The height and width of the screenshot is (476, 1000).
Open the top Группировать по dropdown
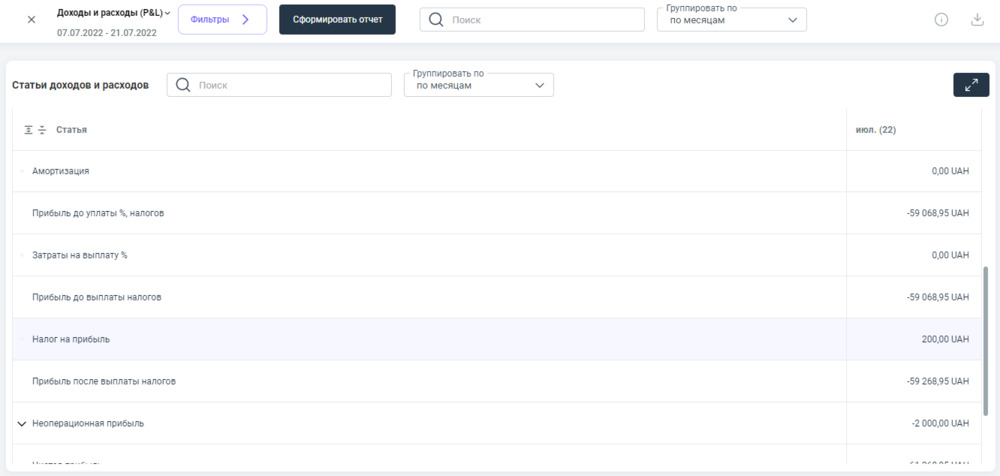tap(731, 20)
